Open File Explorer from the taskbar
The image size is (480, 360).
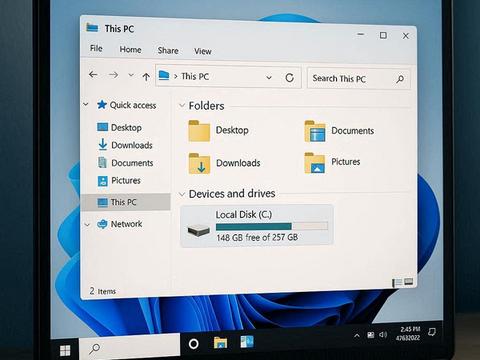220,343
